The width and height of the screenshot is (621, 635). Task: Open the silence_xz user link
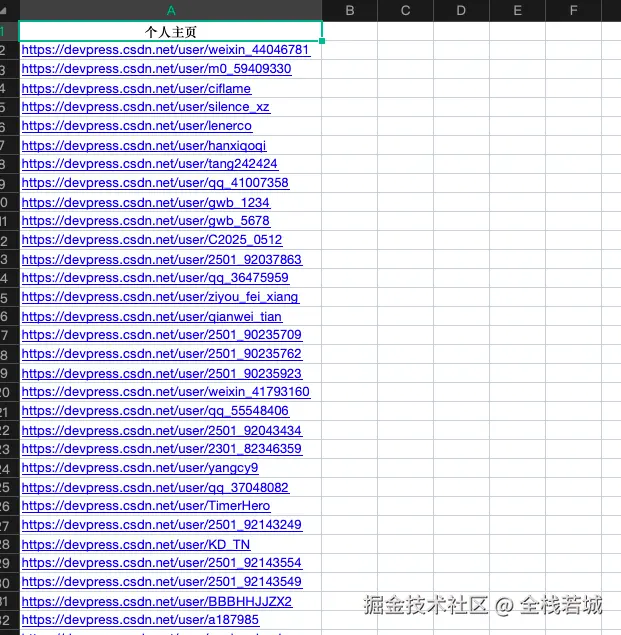click(x=146, y=107)
